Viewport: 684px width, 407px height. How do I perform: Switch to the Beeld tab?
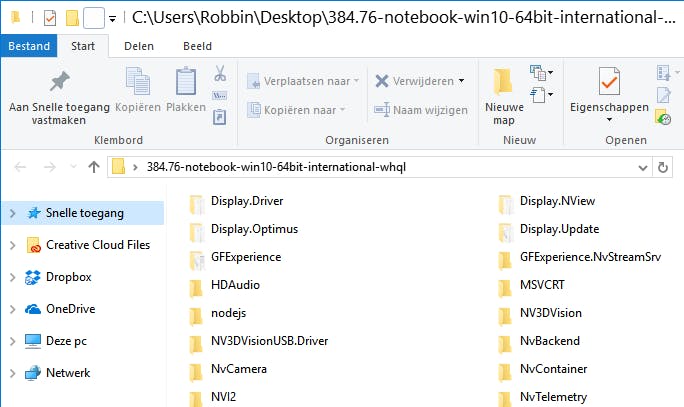197,46
